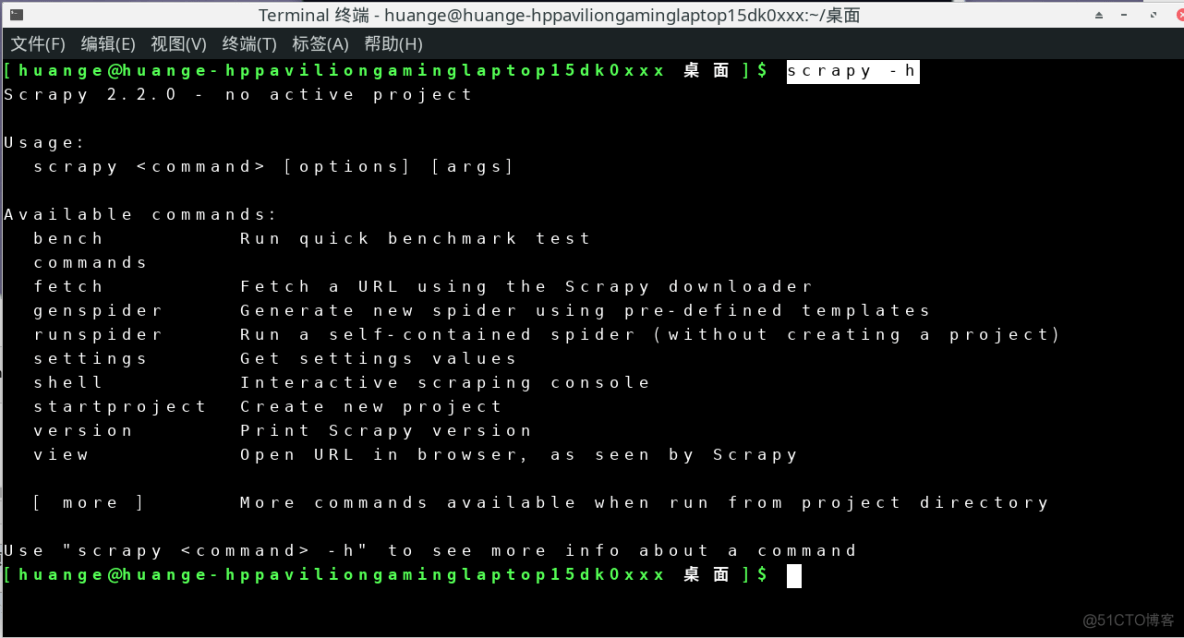The image size is (1184, 638).
Task: Click the '[ more ]' entry
Action: point(88,504)
